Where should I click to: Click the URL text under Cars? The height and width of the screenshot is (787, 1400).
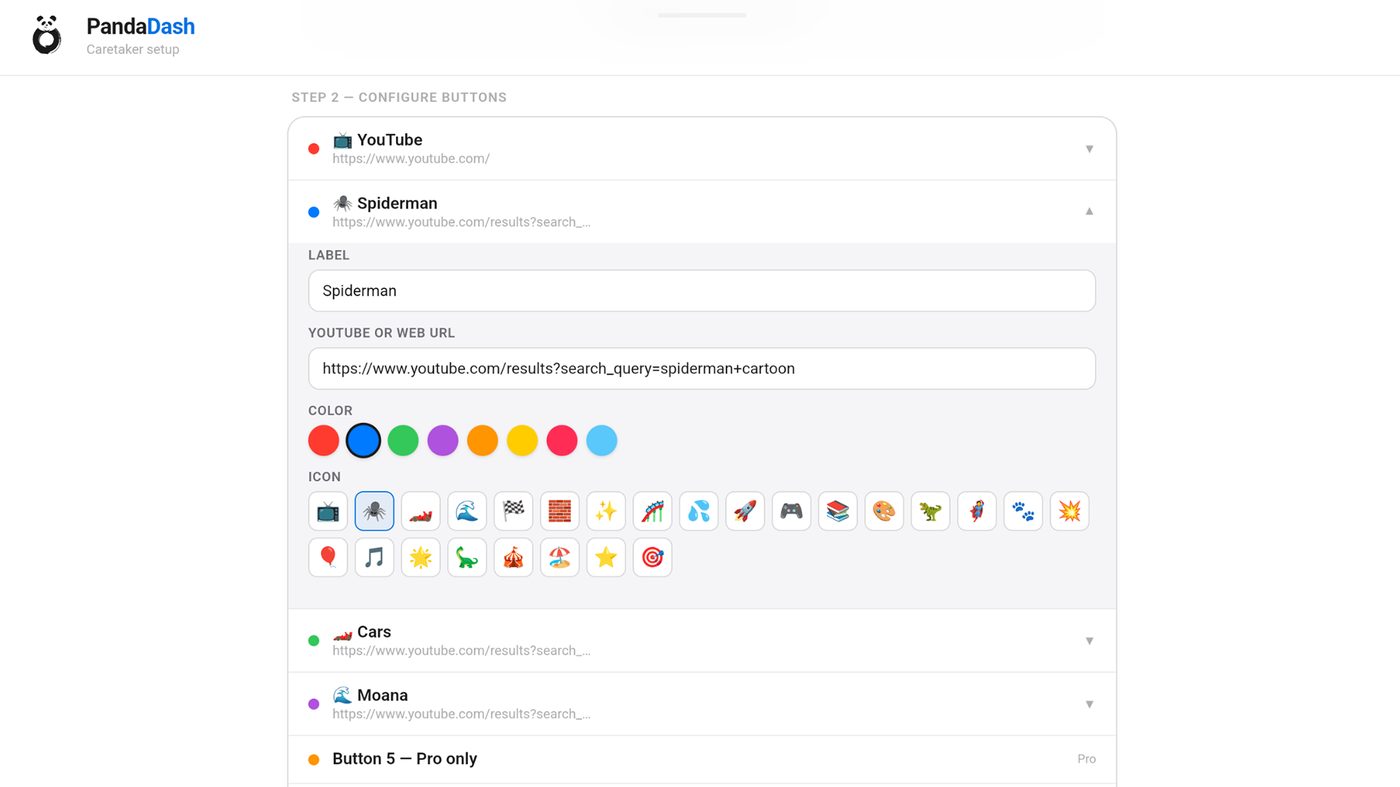click(461, 650)
